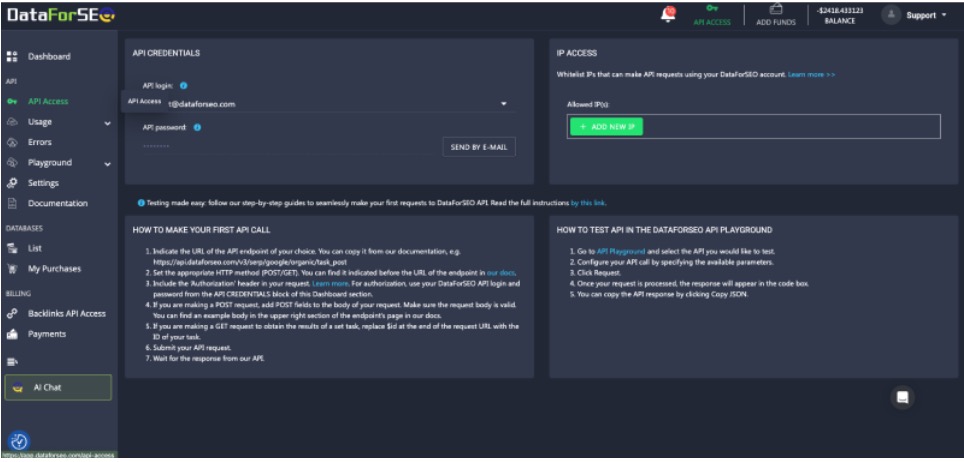Click the Backlinks API Access link icon
The height and width of the screenshot is (462, 964).
point(12,314)
